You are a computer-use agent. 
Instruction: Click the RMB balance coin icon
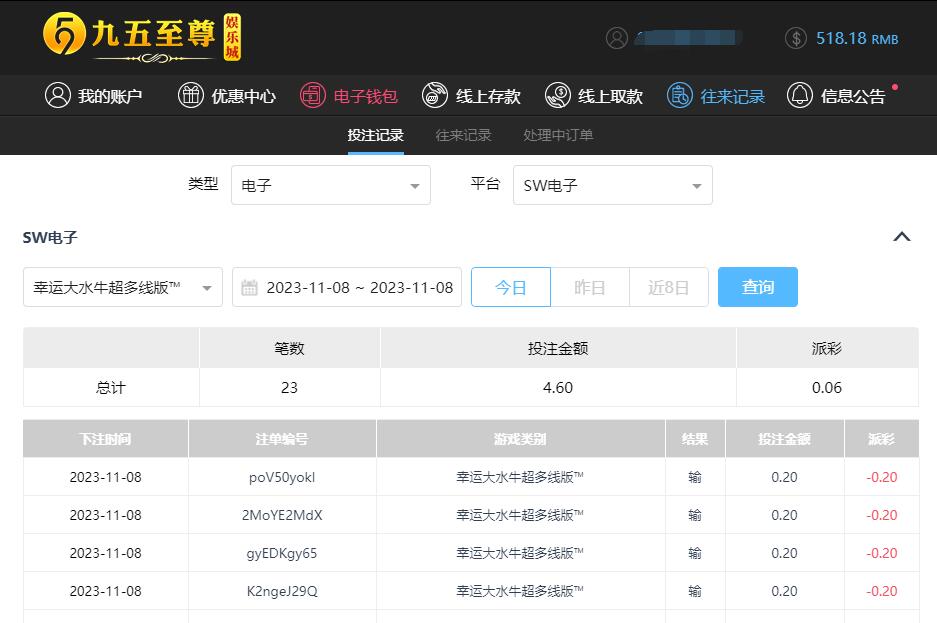click(x=796, y=38)
